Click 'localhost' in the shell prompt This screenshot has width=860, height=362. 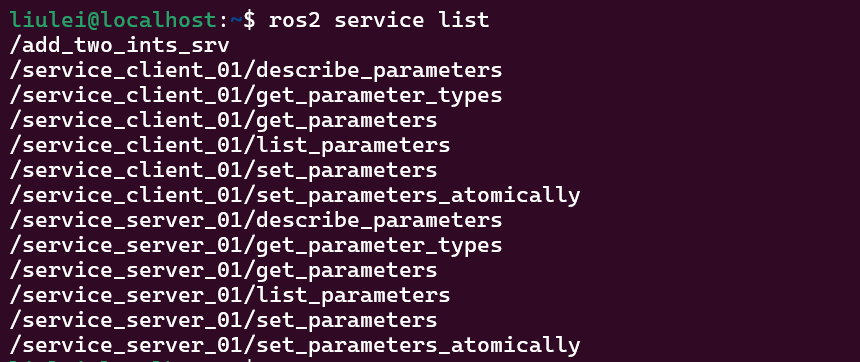pyautogui.click(x=159, y=20)
